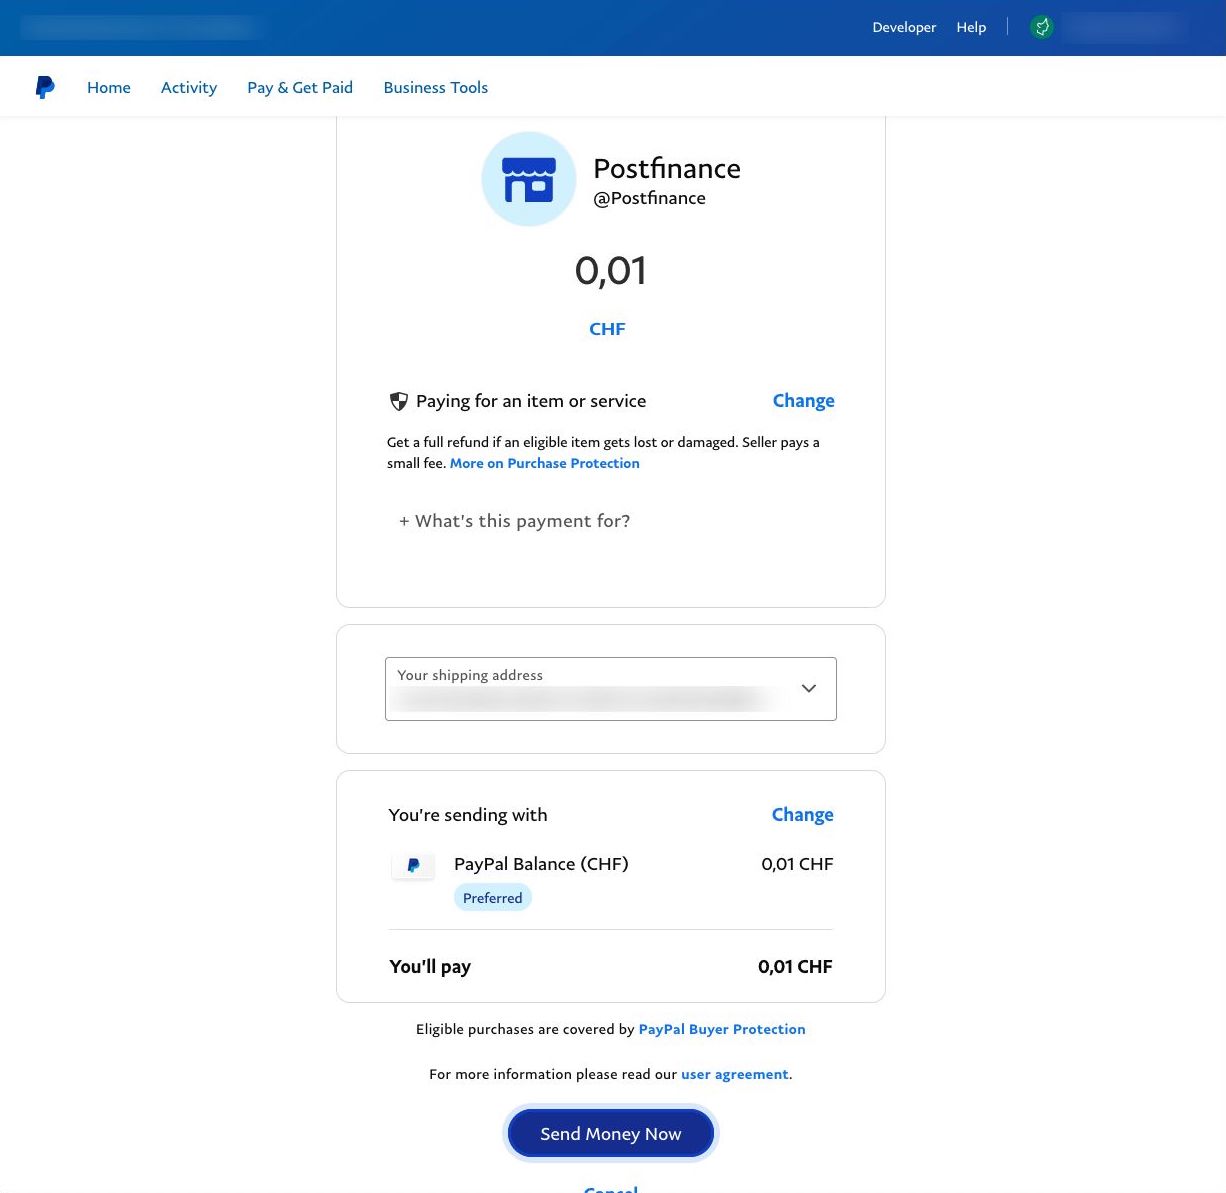Click the green profile avatar icon

[x=1042, y=27]
